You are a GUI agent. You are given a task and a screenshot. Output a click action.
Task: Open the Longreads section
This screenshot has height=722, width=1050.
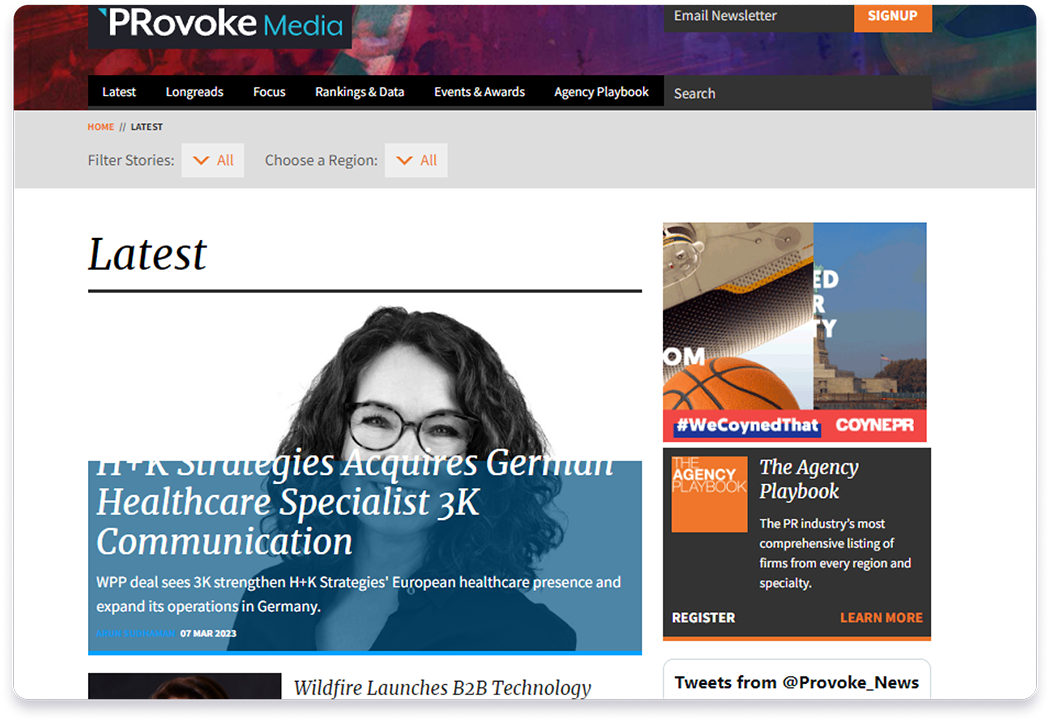[194, 91]
